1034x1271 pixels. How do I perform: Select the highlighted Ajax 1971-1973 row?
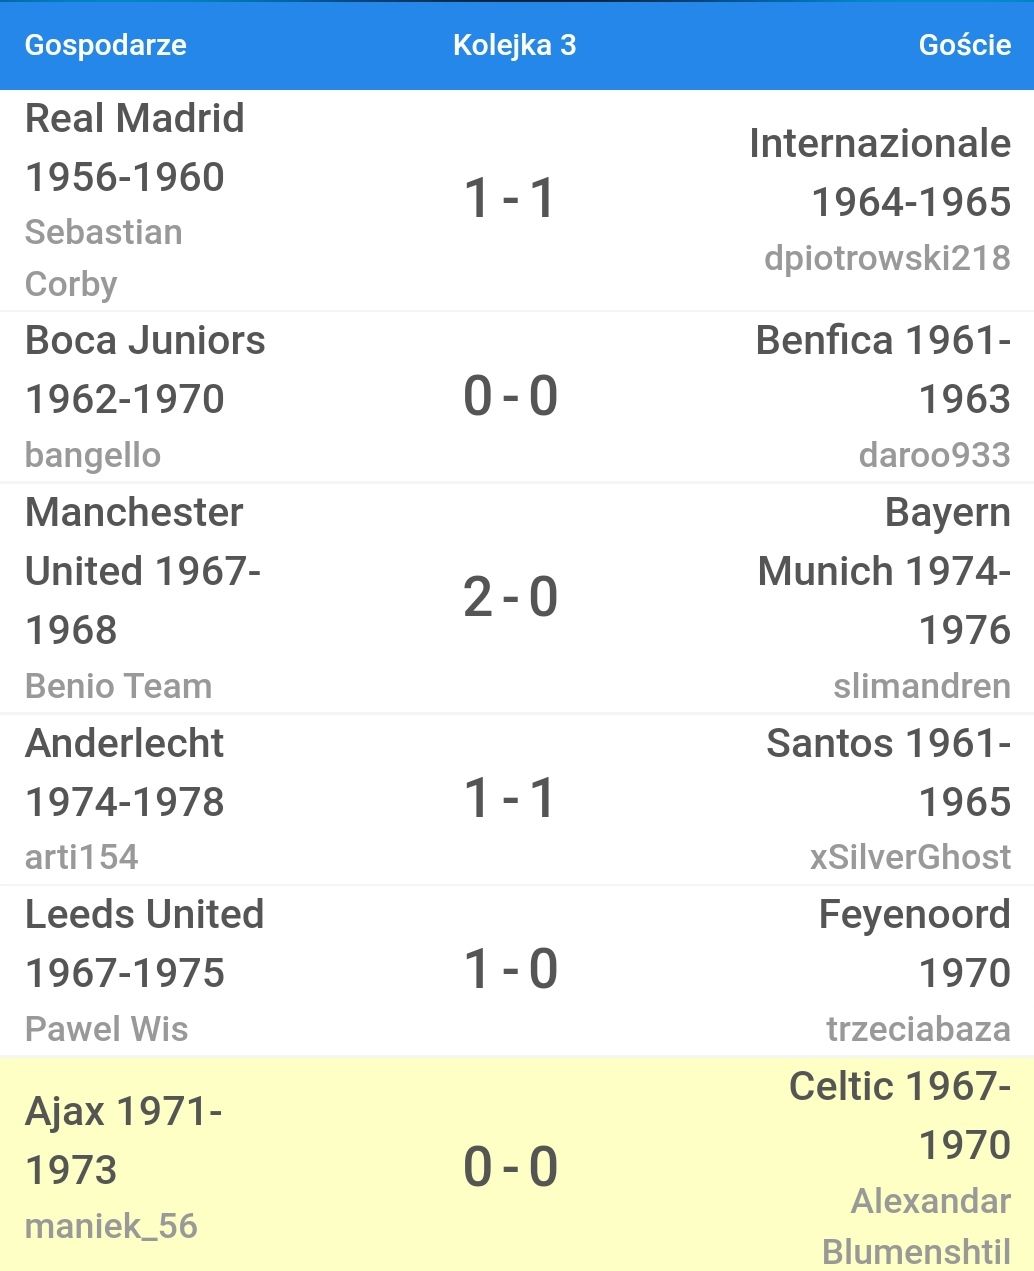(x=517, y=1164)
